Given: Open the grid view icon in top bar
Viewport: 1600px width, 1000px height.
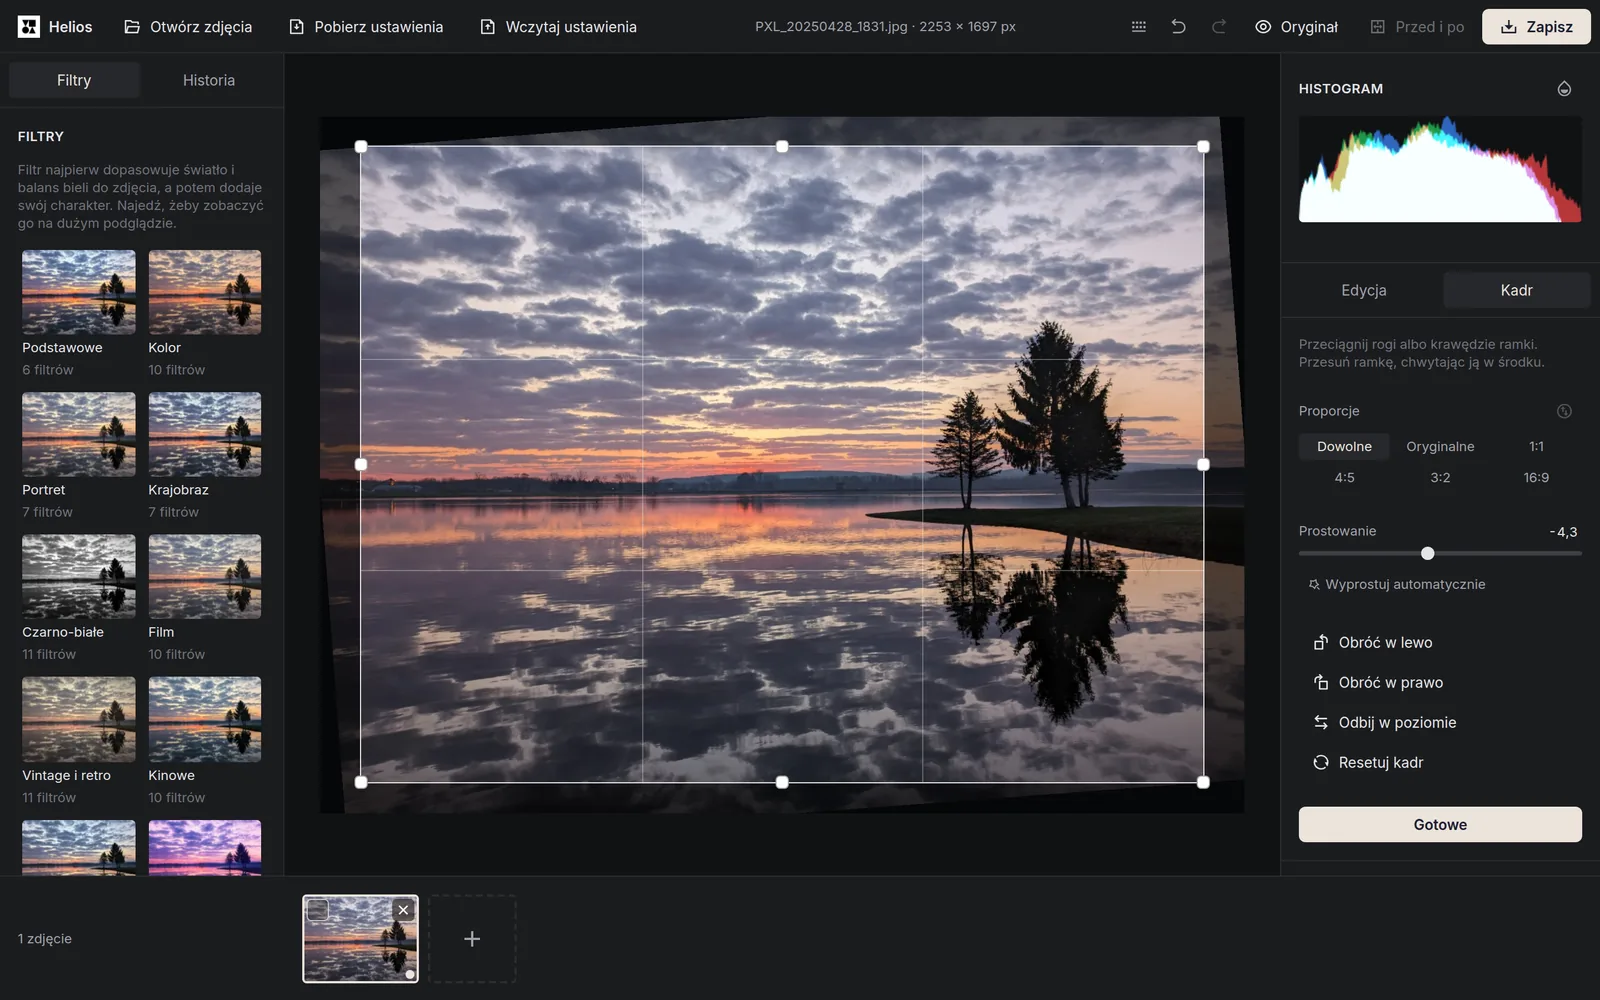Looking at the screenshot, I should coord(1138,27).
